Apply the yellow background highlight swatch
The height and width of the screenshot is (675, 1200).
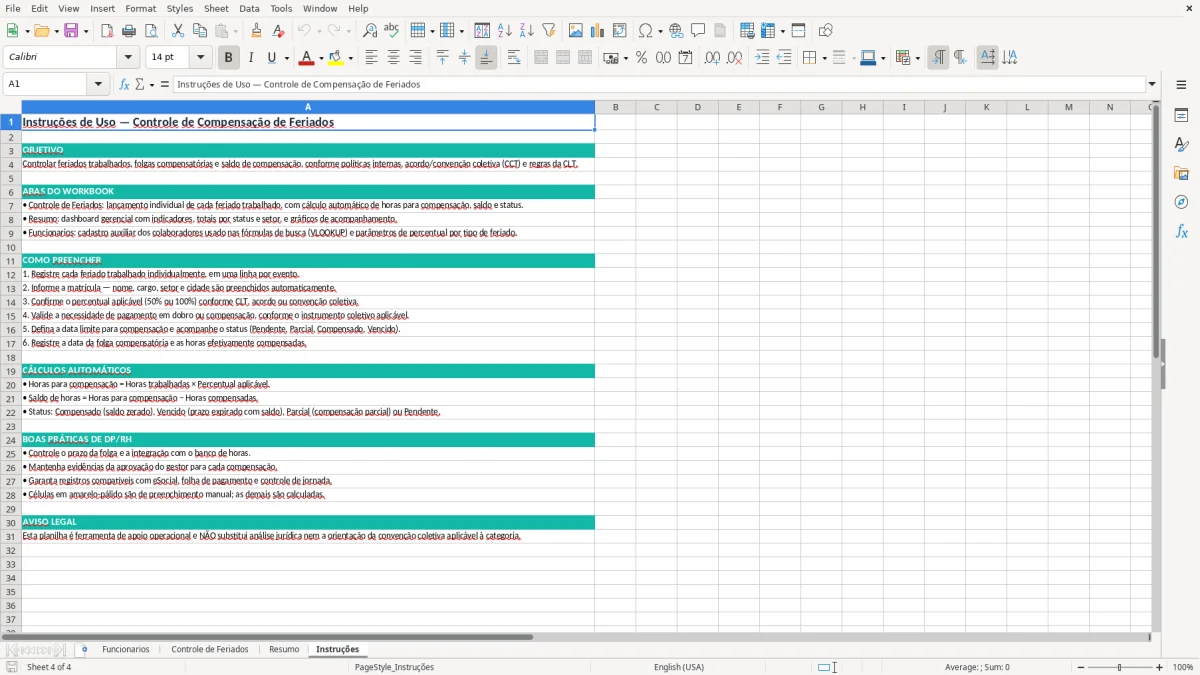click(x=336, y=58)
